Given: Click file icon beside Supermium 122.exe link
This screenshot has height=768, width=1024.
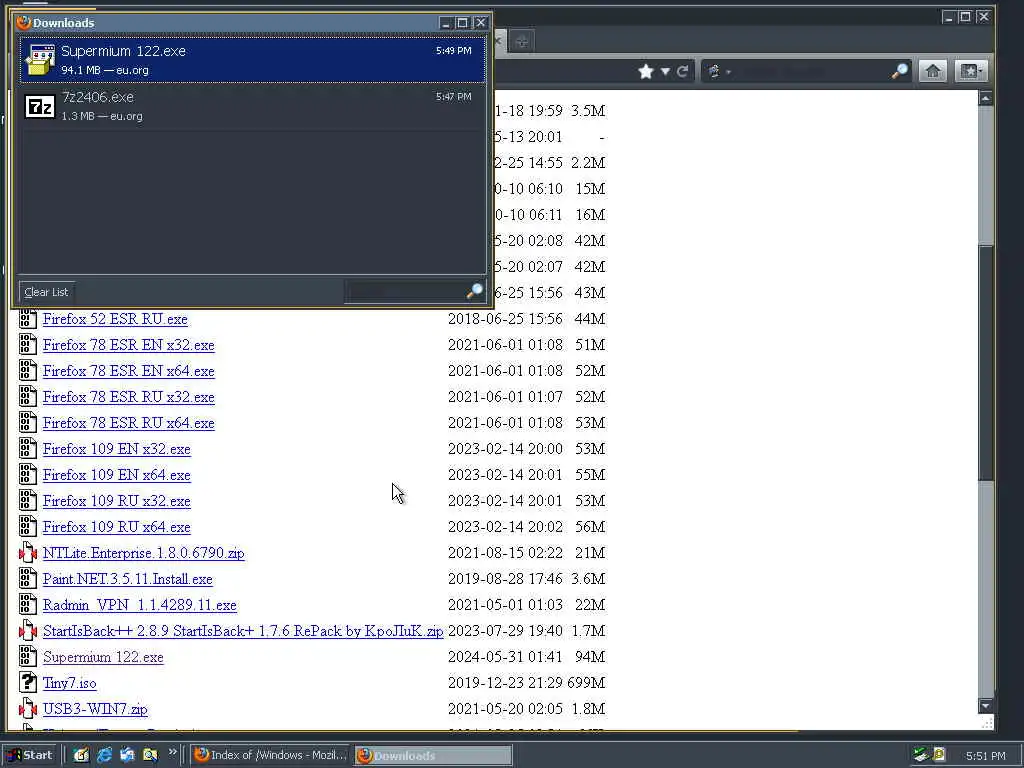Looking at the screenshot, I should 27,657.
